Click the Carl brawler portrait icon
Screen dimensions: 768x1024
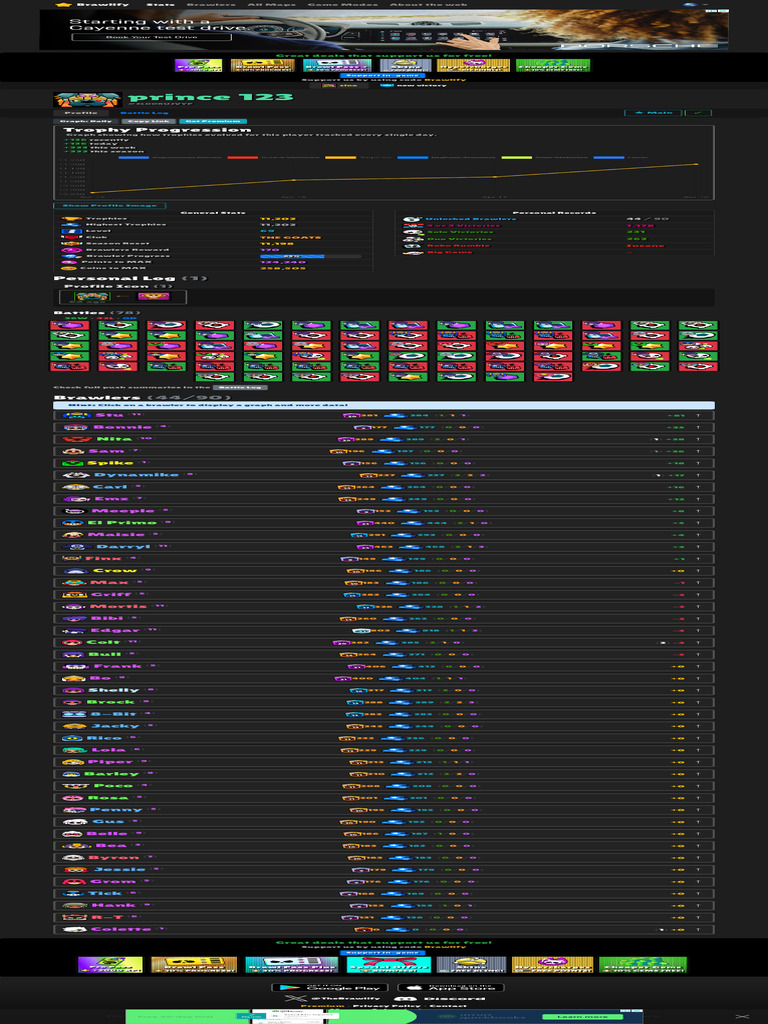pyautogui.click(x=75, y=487)
